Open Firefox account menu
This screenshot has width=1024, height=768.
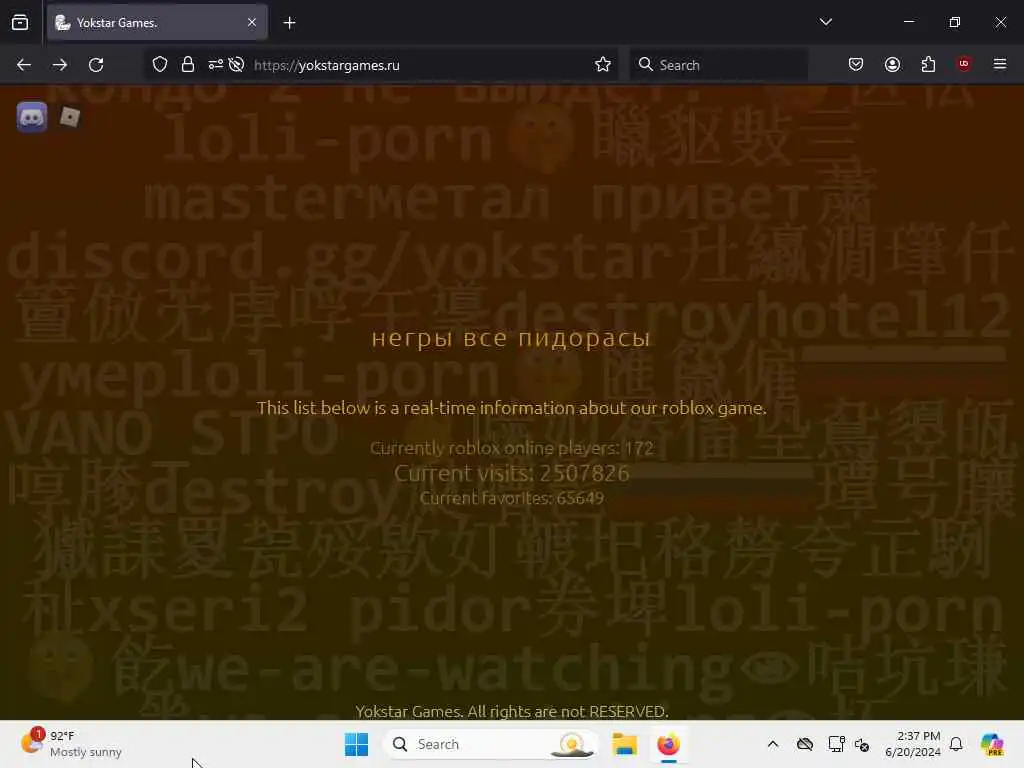pyautogui.click(x=893, y=64)
